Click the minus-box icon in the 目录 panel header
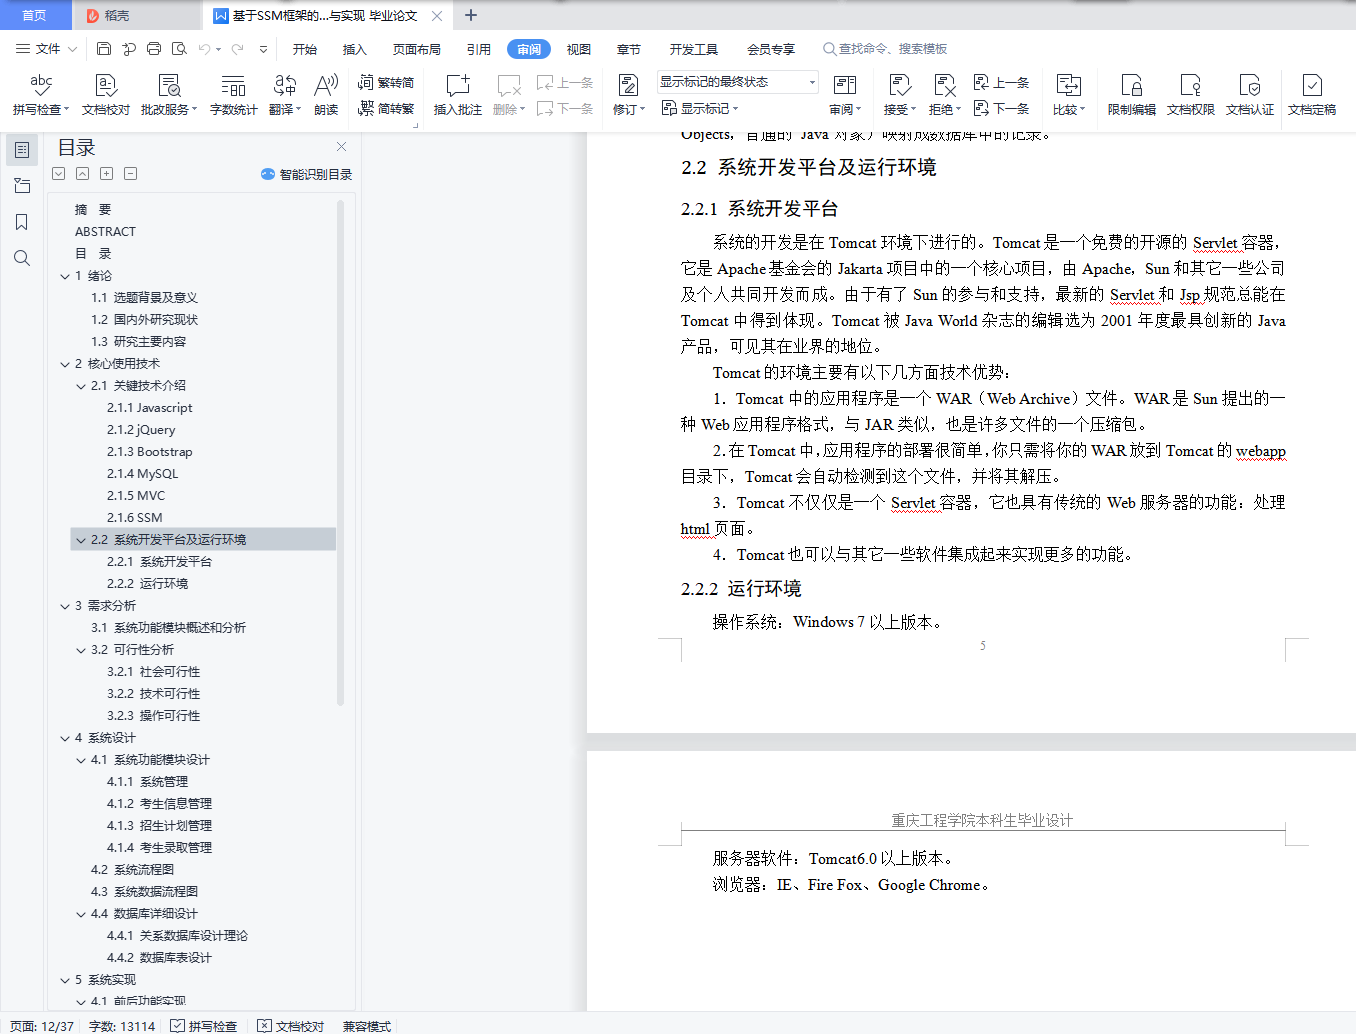 (131, 174)
